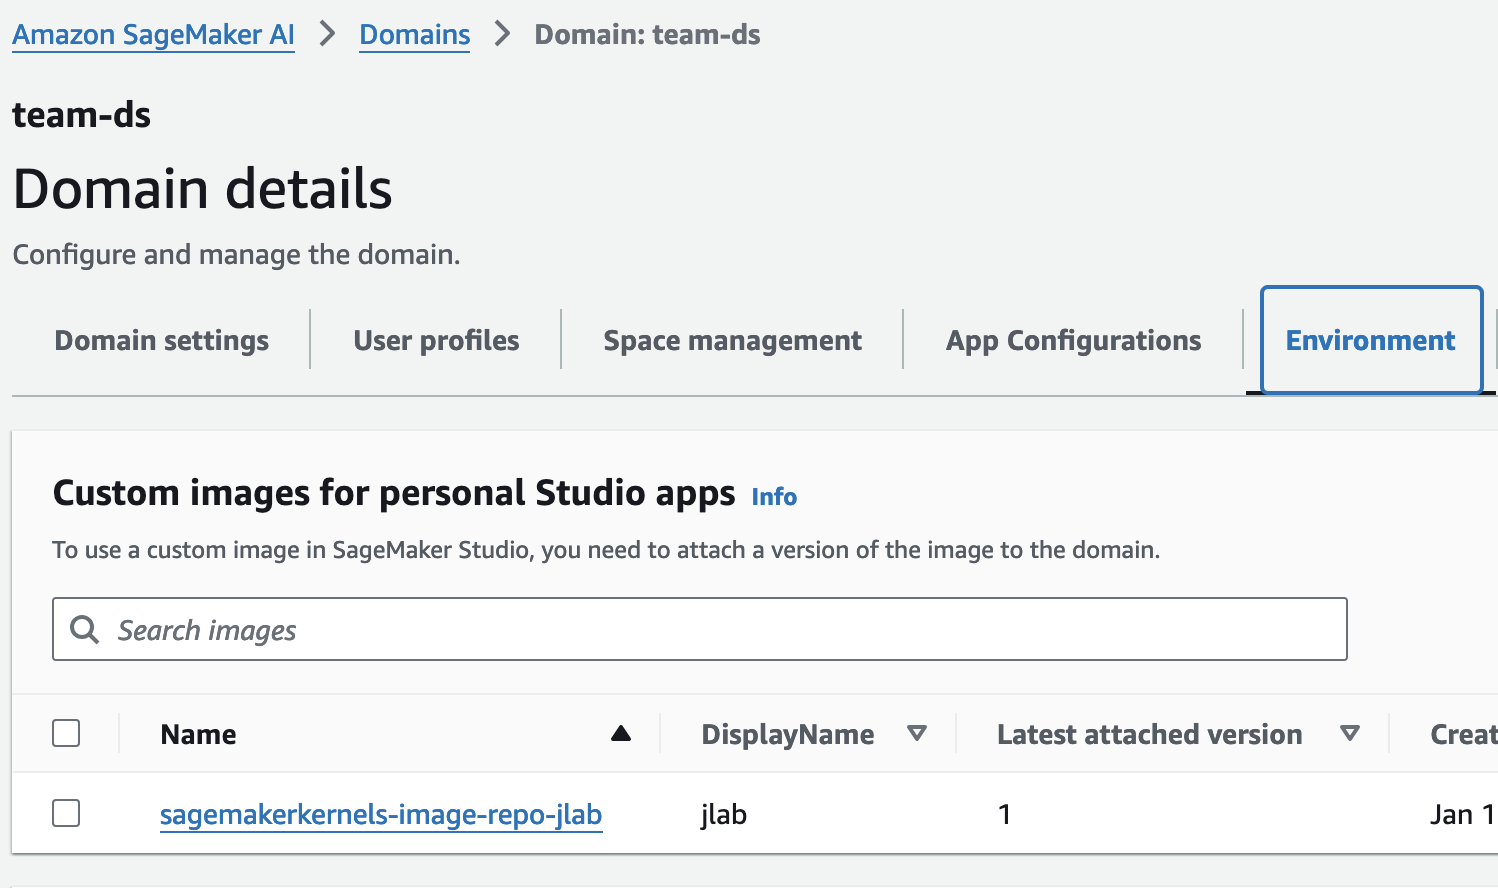1498x888 pixels.
Task: Open the sagemakerkernels-image-repo-jlab image link
Action: (x=380, y=815)
